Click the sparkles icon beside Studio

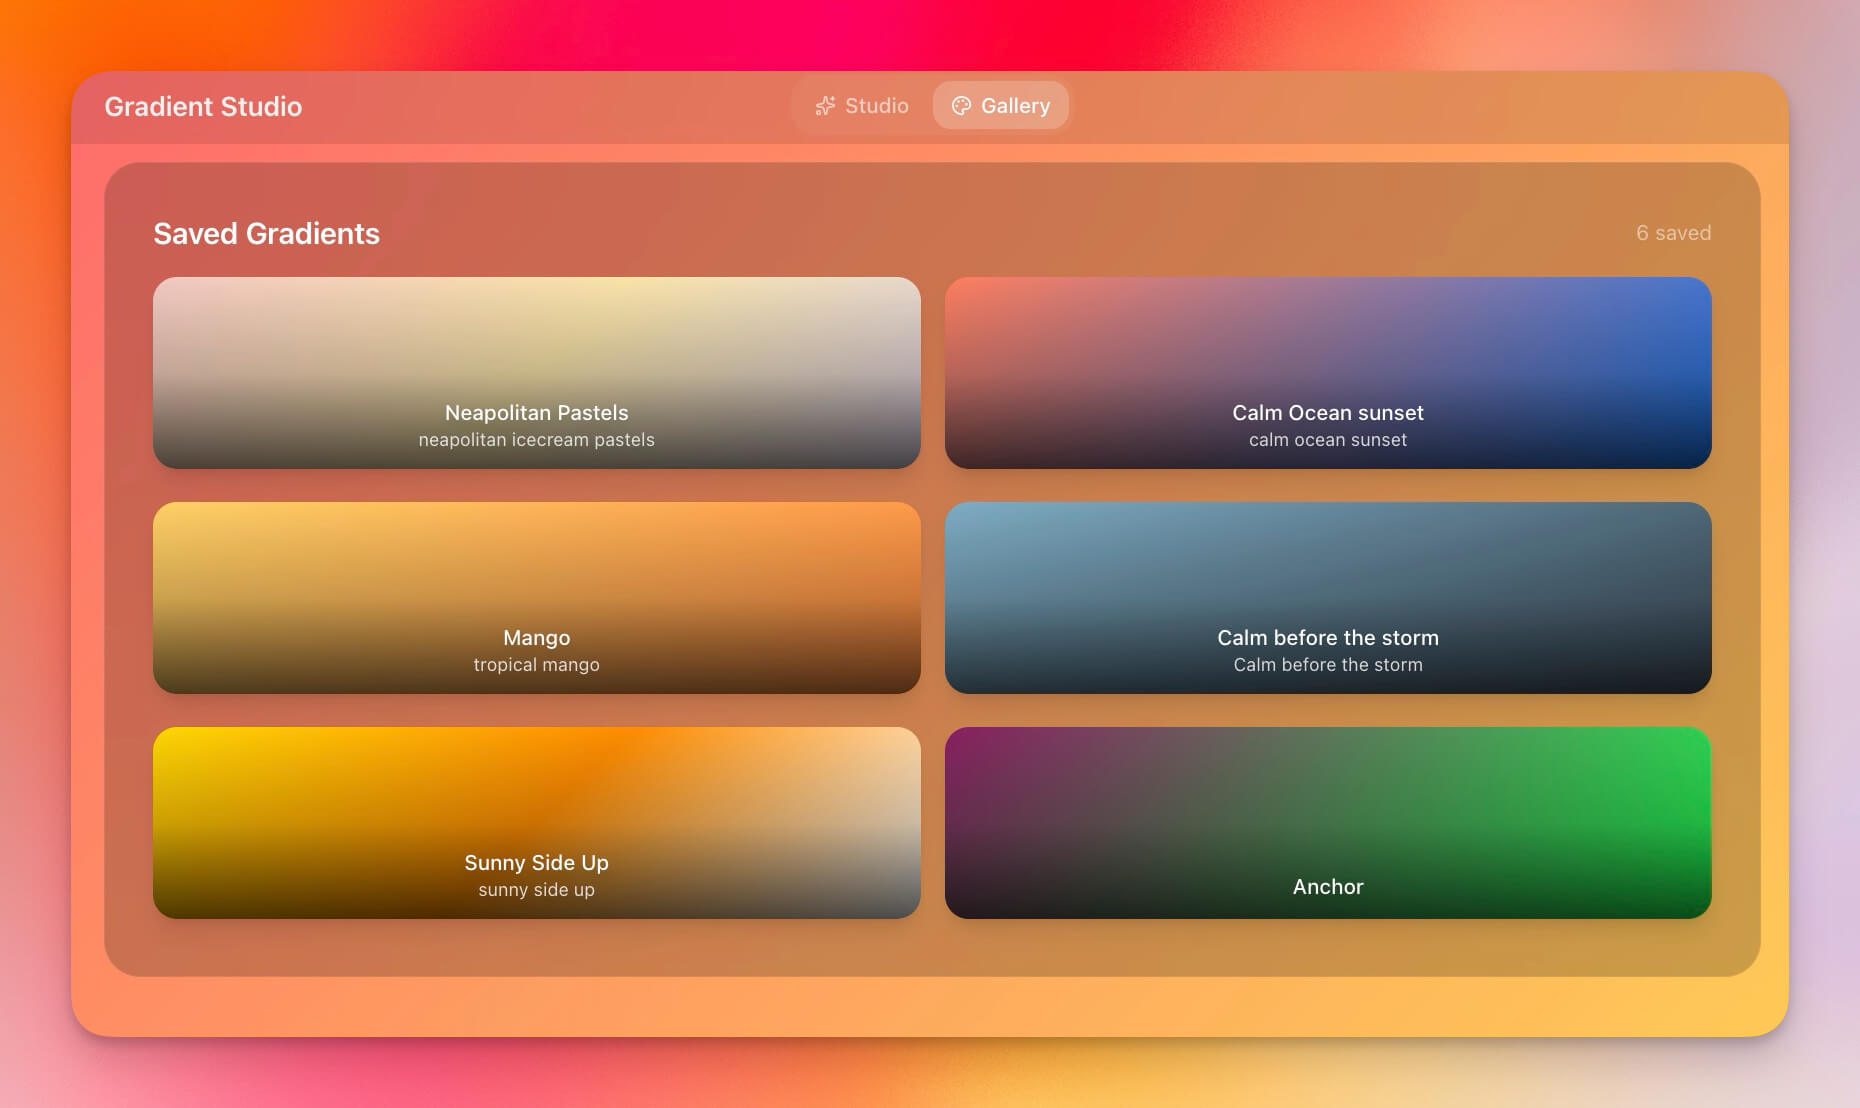[824, 105]
